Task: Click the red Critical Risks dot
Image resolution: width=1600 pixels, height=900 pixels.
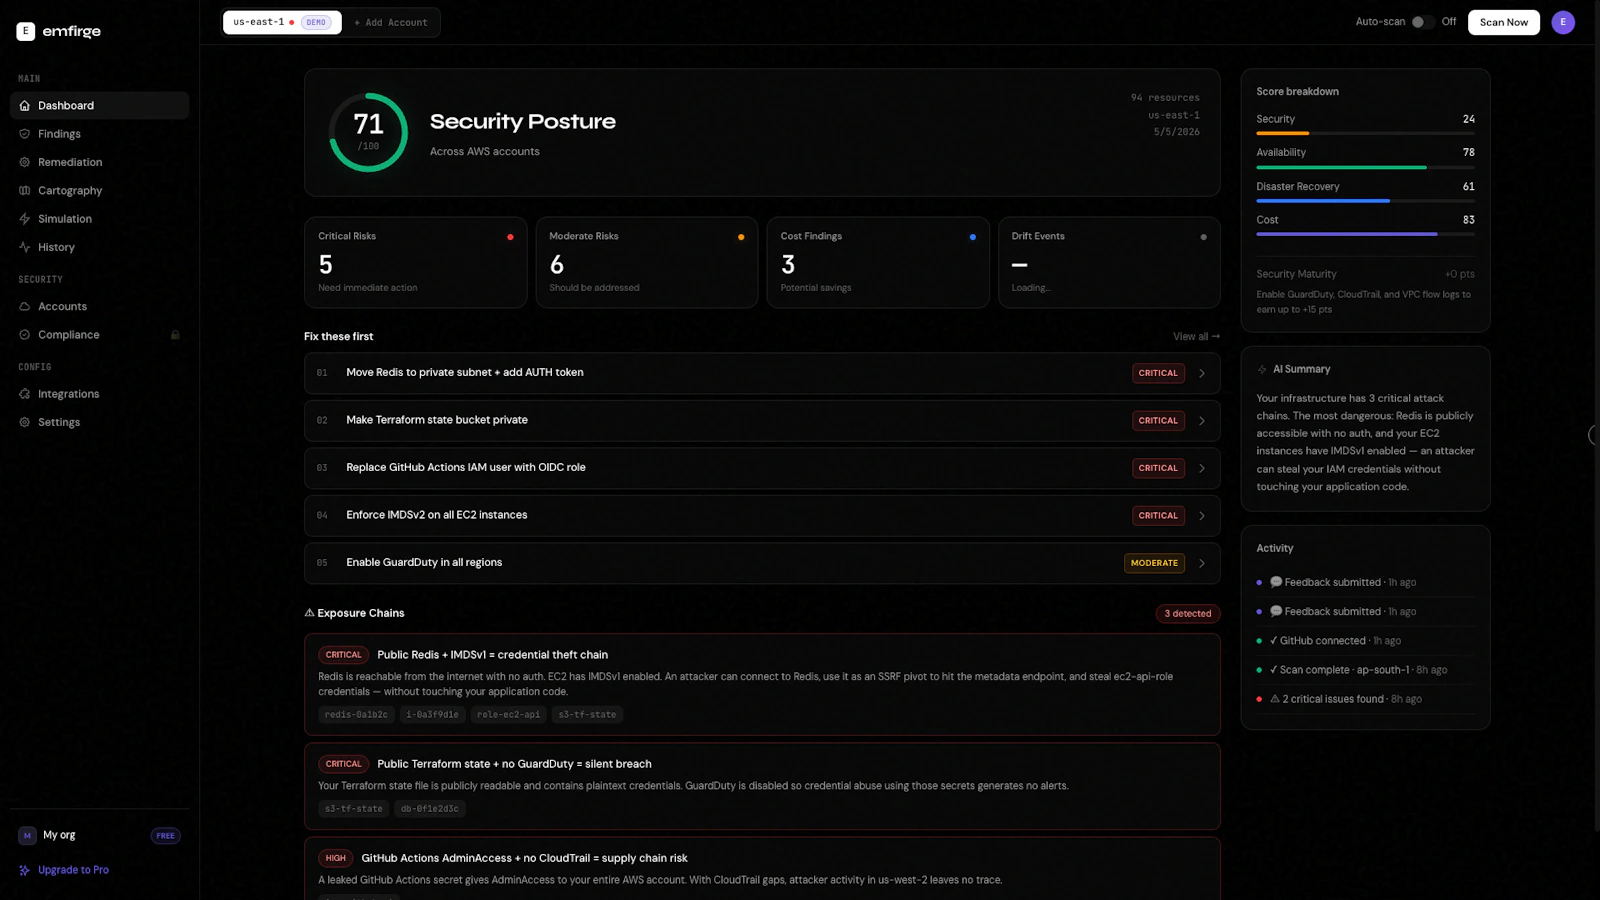Action: (x=510, y=237)
